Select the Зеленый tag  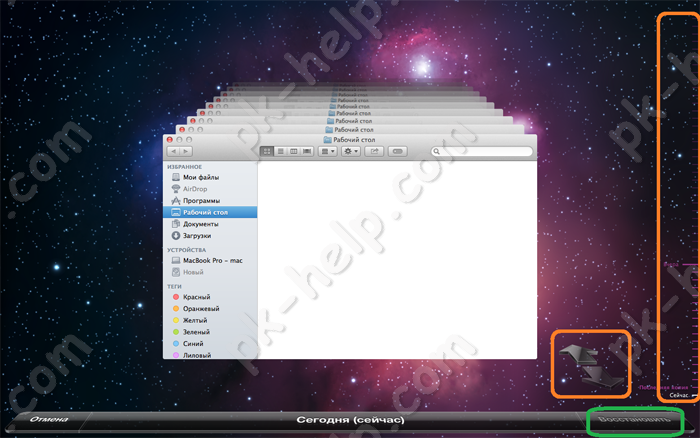(x=210, y=332)
